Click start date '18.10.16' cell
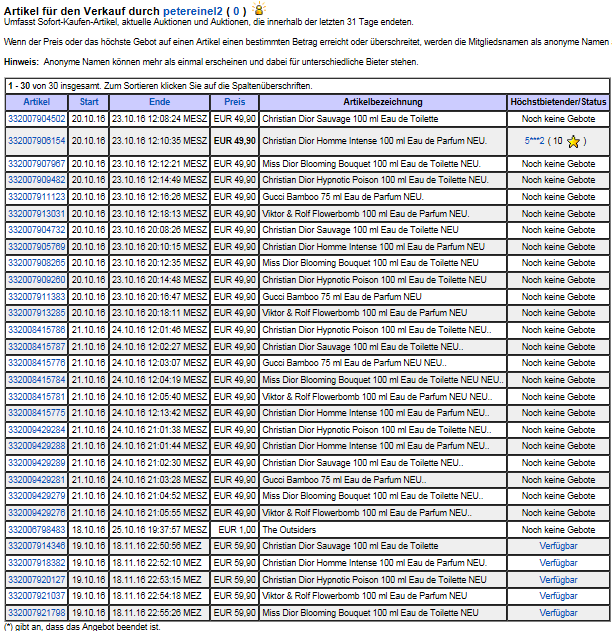Screen dimensions: 612x631 (x=89, y=530)
